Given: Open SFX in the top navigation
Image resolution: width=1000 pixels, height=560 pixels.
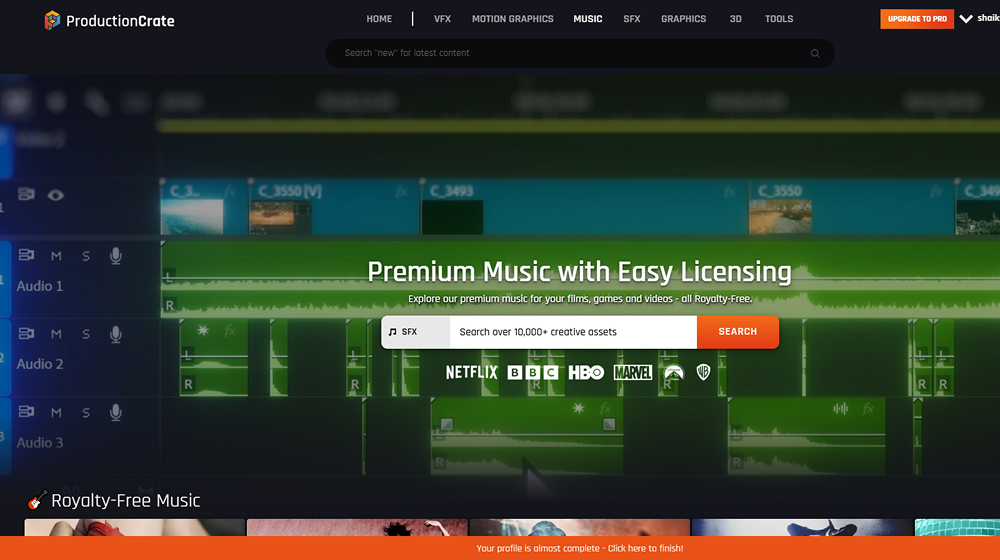Looking at the screenshot, I should coord(631,19).
